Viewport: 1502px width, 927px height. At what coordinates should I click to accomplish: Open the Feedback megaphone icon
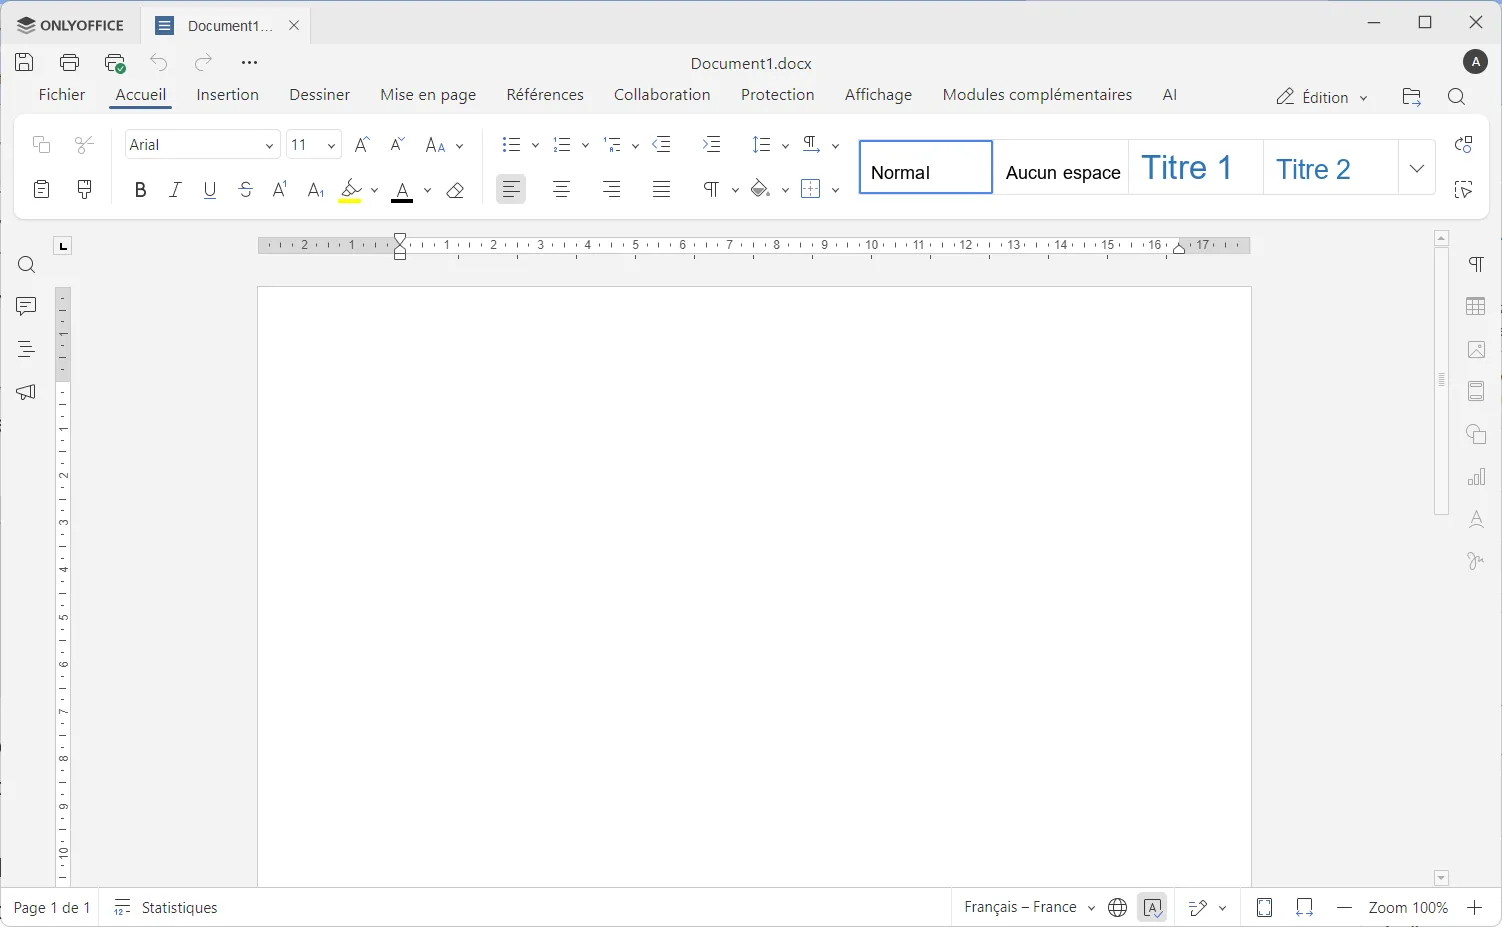tap(27, 392)
